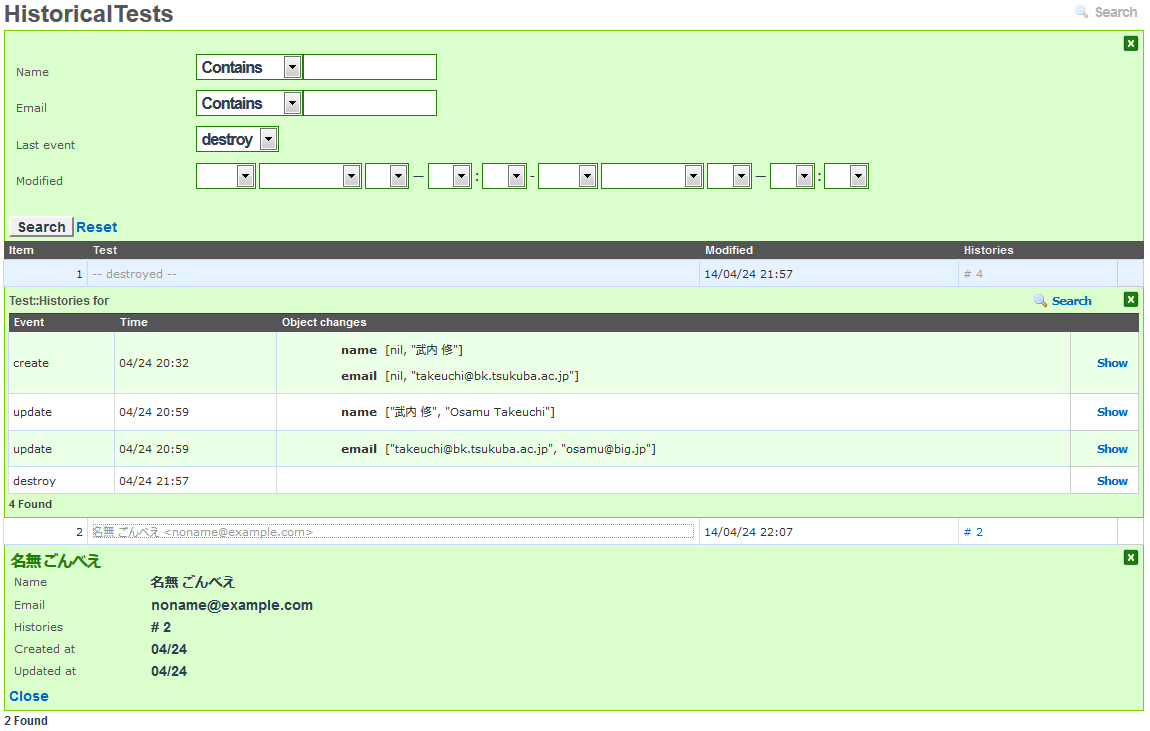
Task: Show the create event history entry
Action: (x=1112, y=363)
